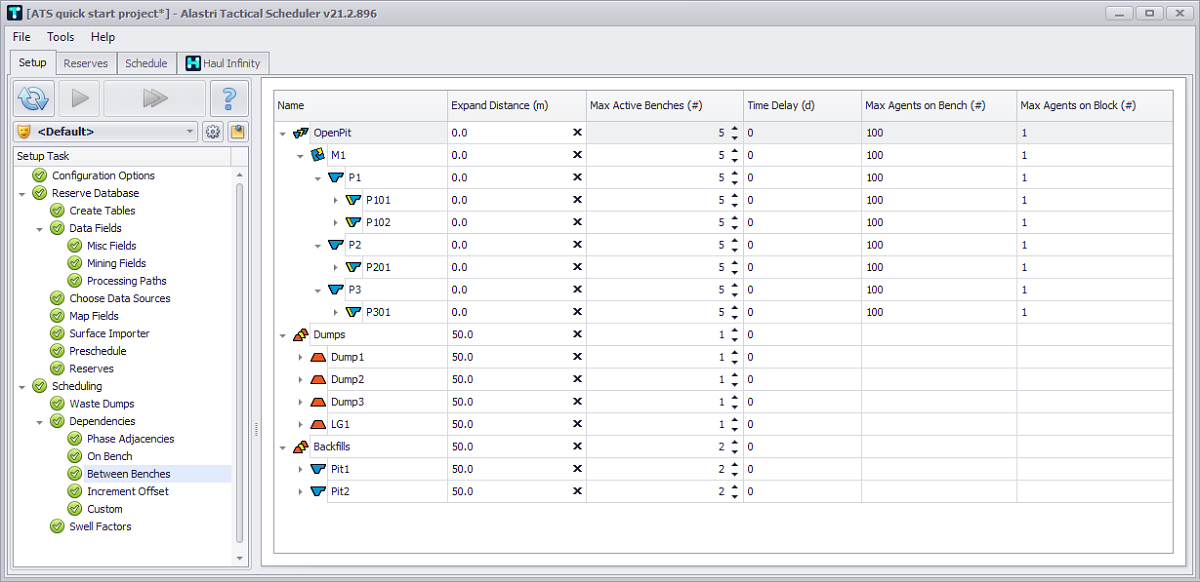Click the P102 phase icon
The image size is (1200, 582).
coord(353,222)
